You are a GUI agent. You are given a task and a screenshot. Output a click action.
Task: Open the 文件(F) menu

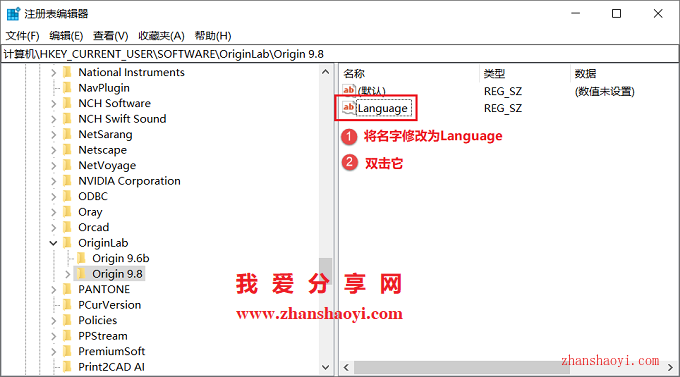pos(22,36)
